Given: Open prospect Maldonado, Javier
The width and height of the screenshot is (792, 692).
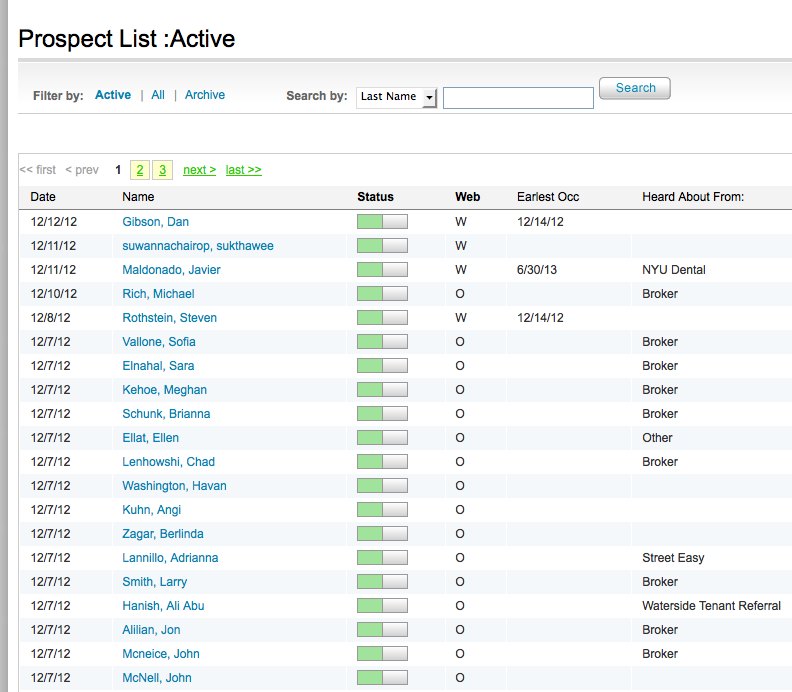Looking at the screenshot, I should (171, 270).
